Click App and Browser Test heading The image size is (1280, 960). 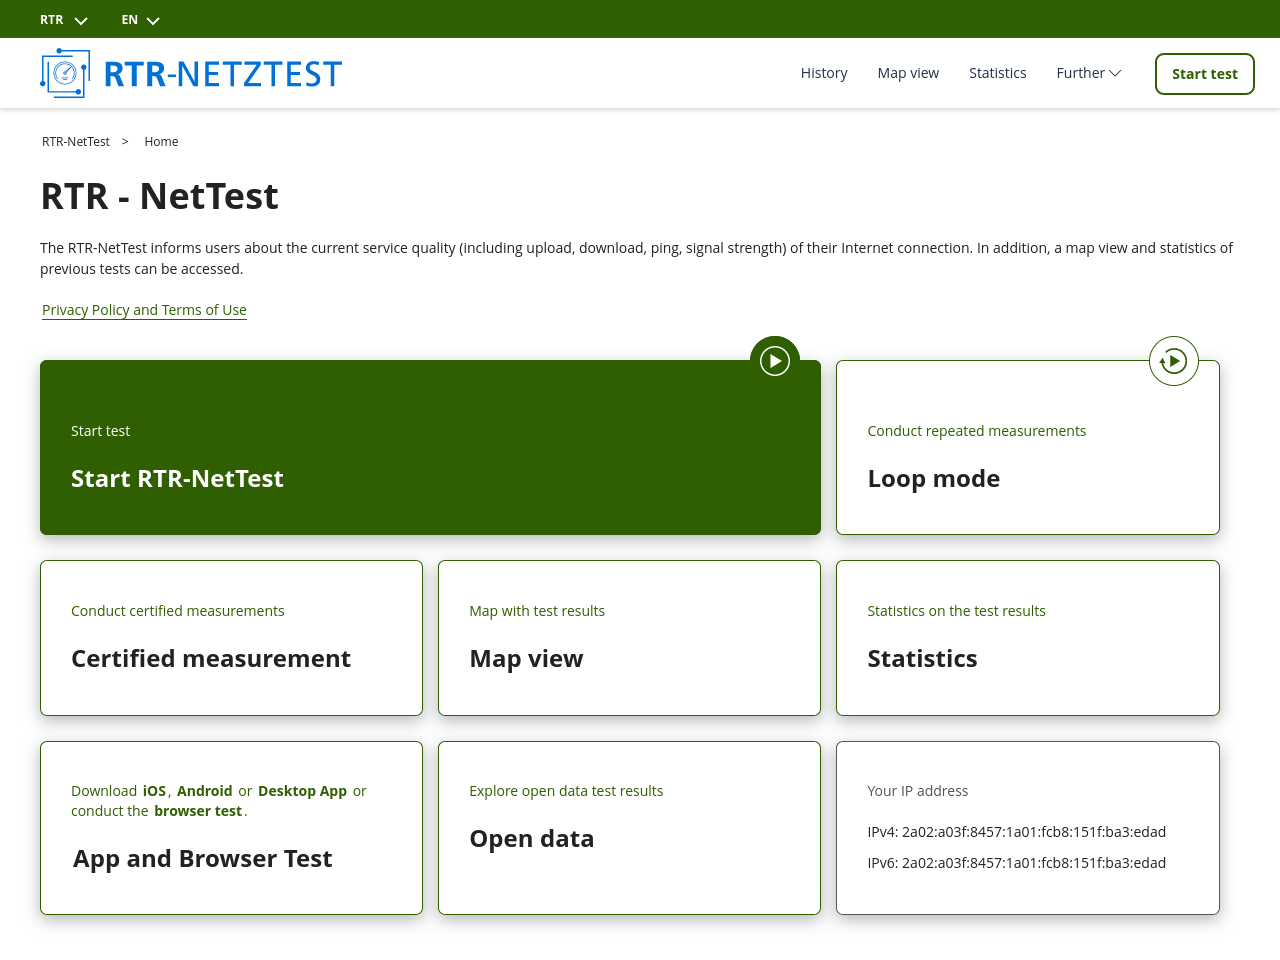(203, 859)
